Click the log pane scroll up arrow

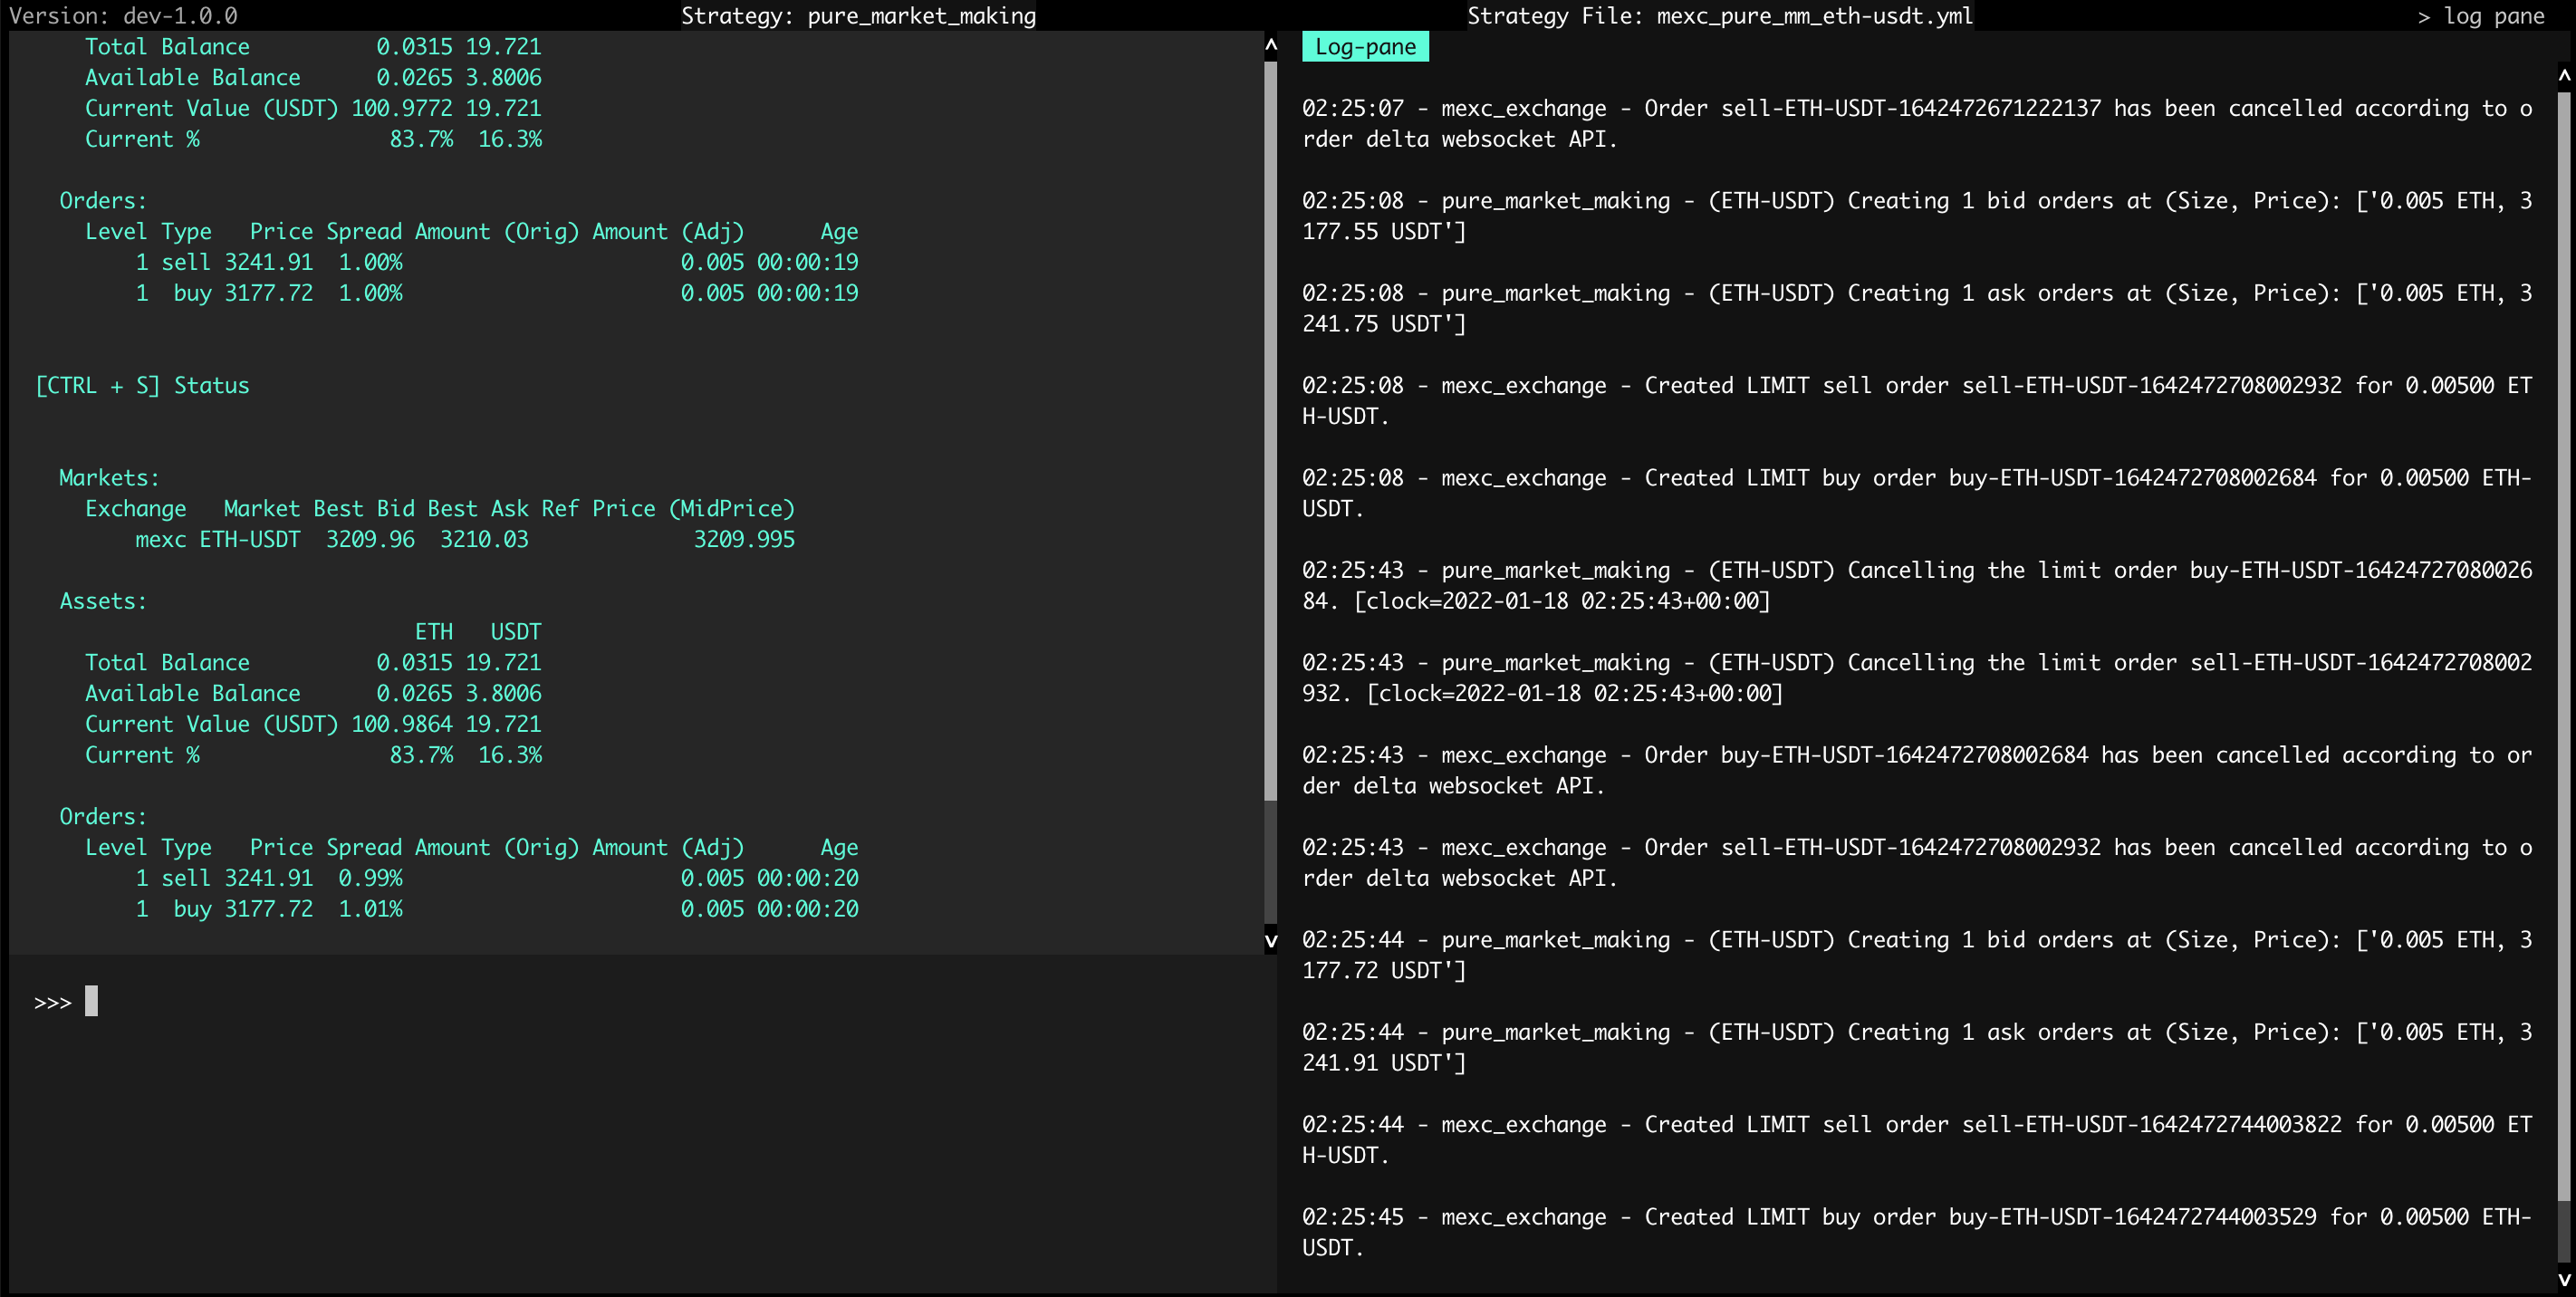(x=2564, y=75)
